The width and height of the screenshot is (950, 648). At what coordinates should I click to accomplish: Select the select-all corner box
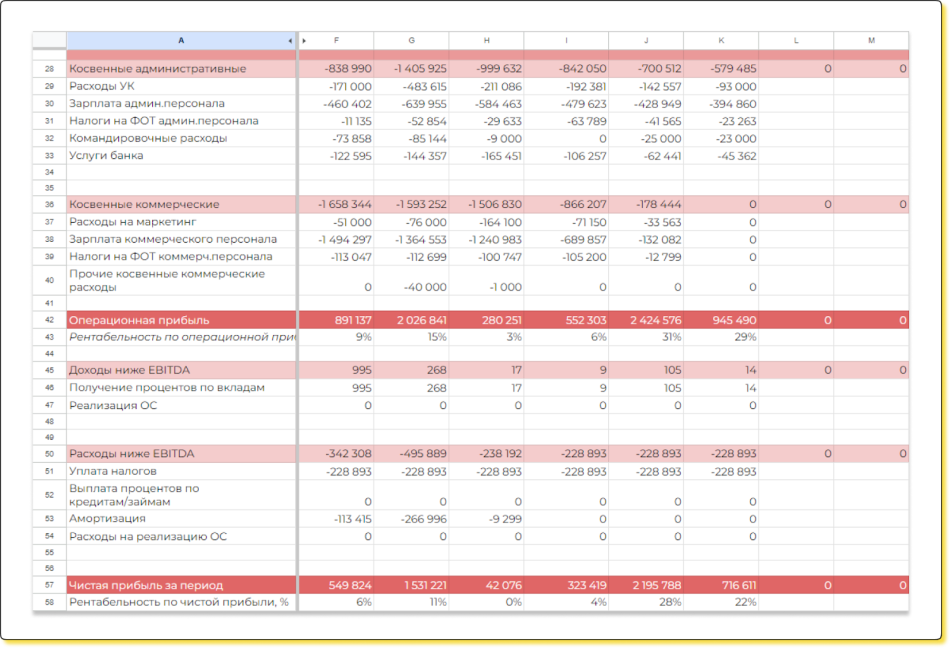pos(49,41)
